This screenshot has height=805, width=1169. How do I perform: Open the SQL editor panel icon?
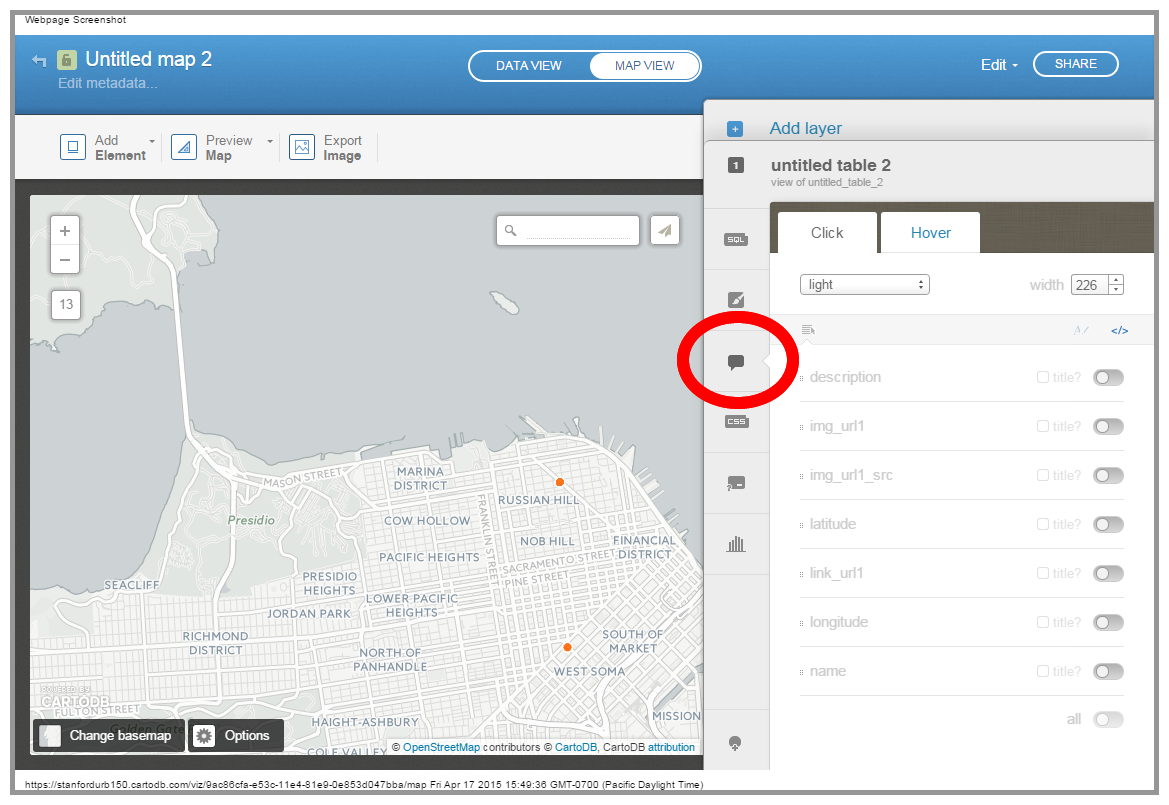pyautogui.click(x=736, y=239)
